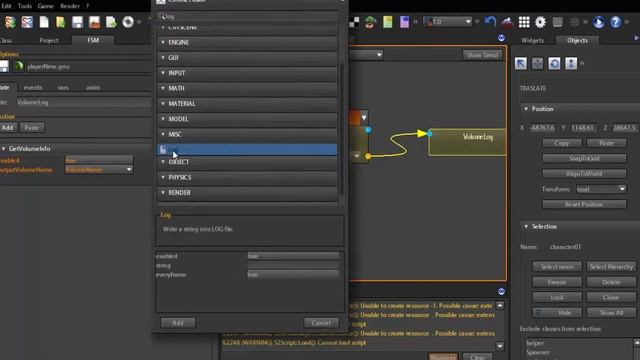
Task: Switch to the anim tab
Action: coord(93,87)
